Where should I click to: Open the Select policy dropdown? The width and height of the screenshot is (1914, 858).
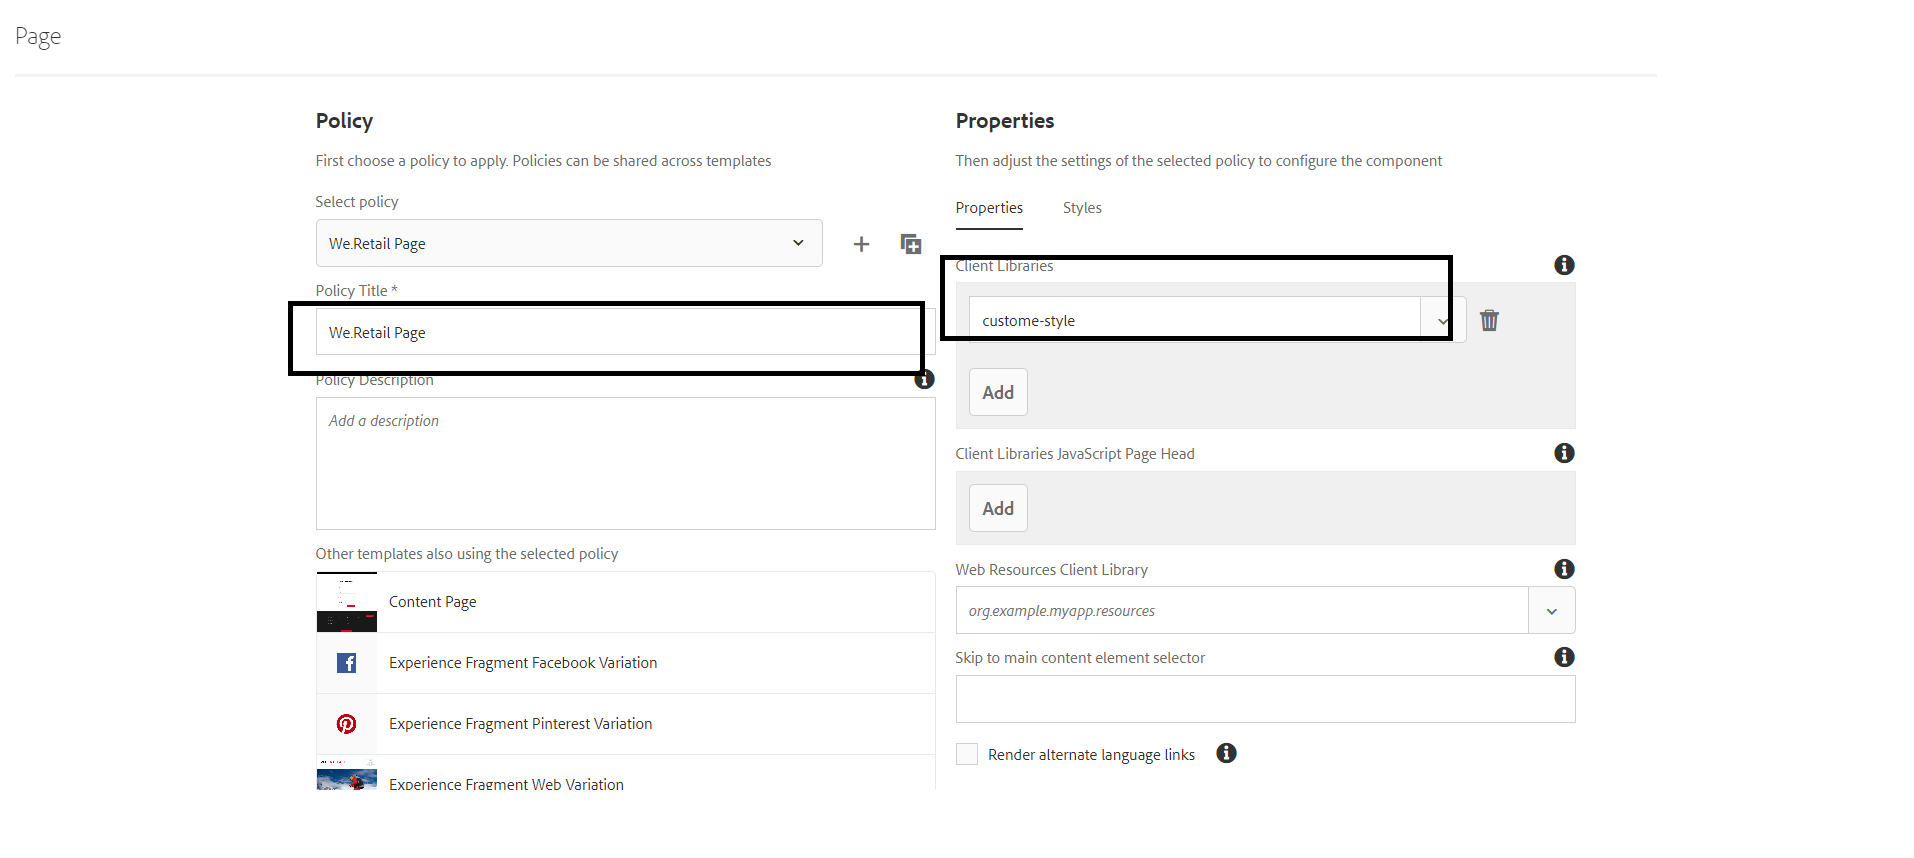(569, 243)
